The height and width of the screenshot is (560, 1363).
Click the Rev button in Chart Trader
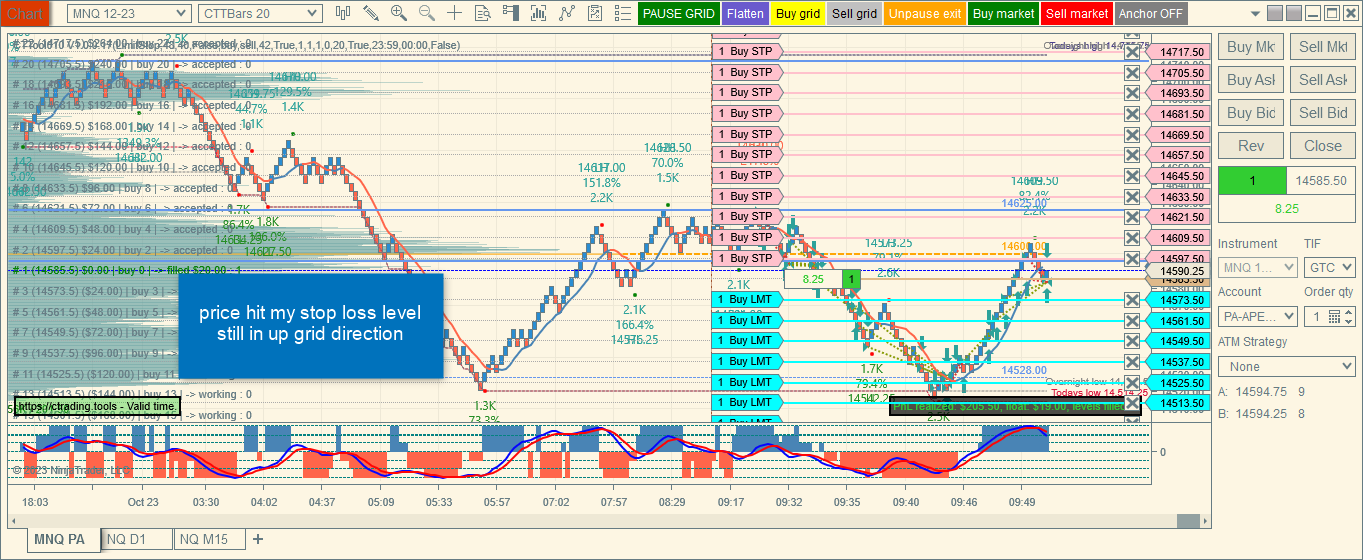[x=1251, y=146]
